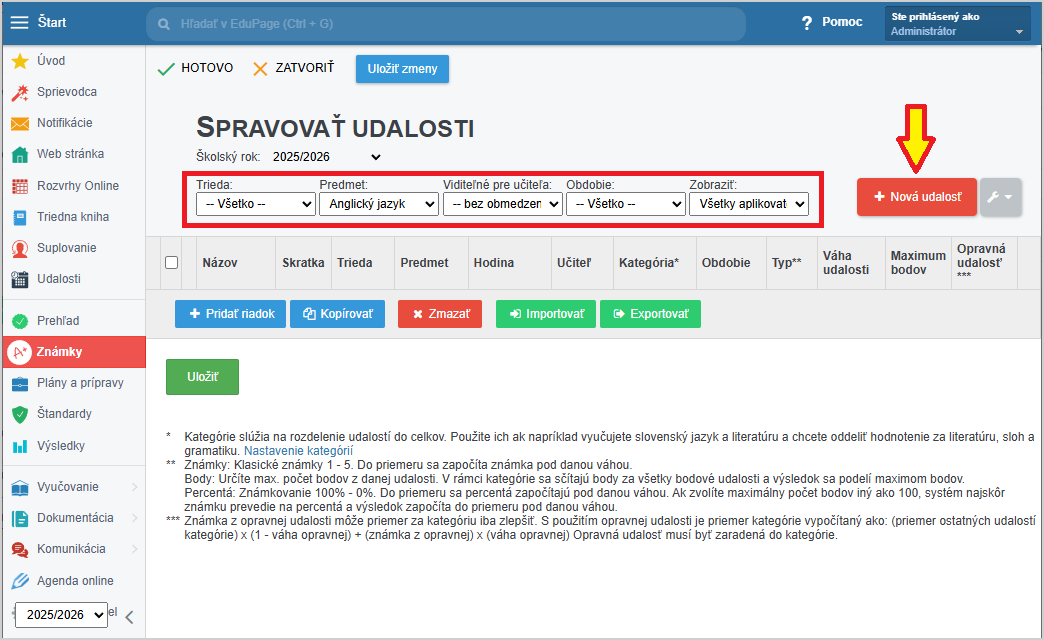1044x640 pixels.
Task: Open the wrench settings dropdown button
Action: (x=1000, y=198)
